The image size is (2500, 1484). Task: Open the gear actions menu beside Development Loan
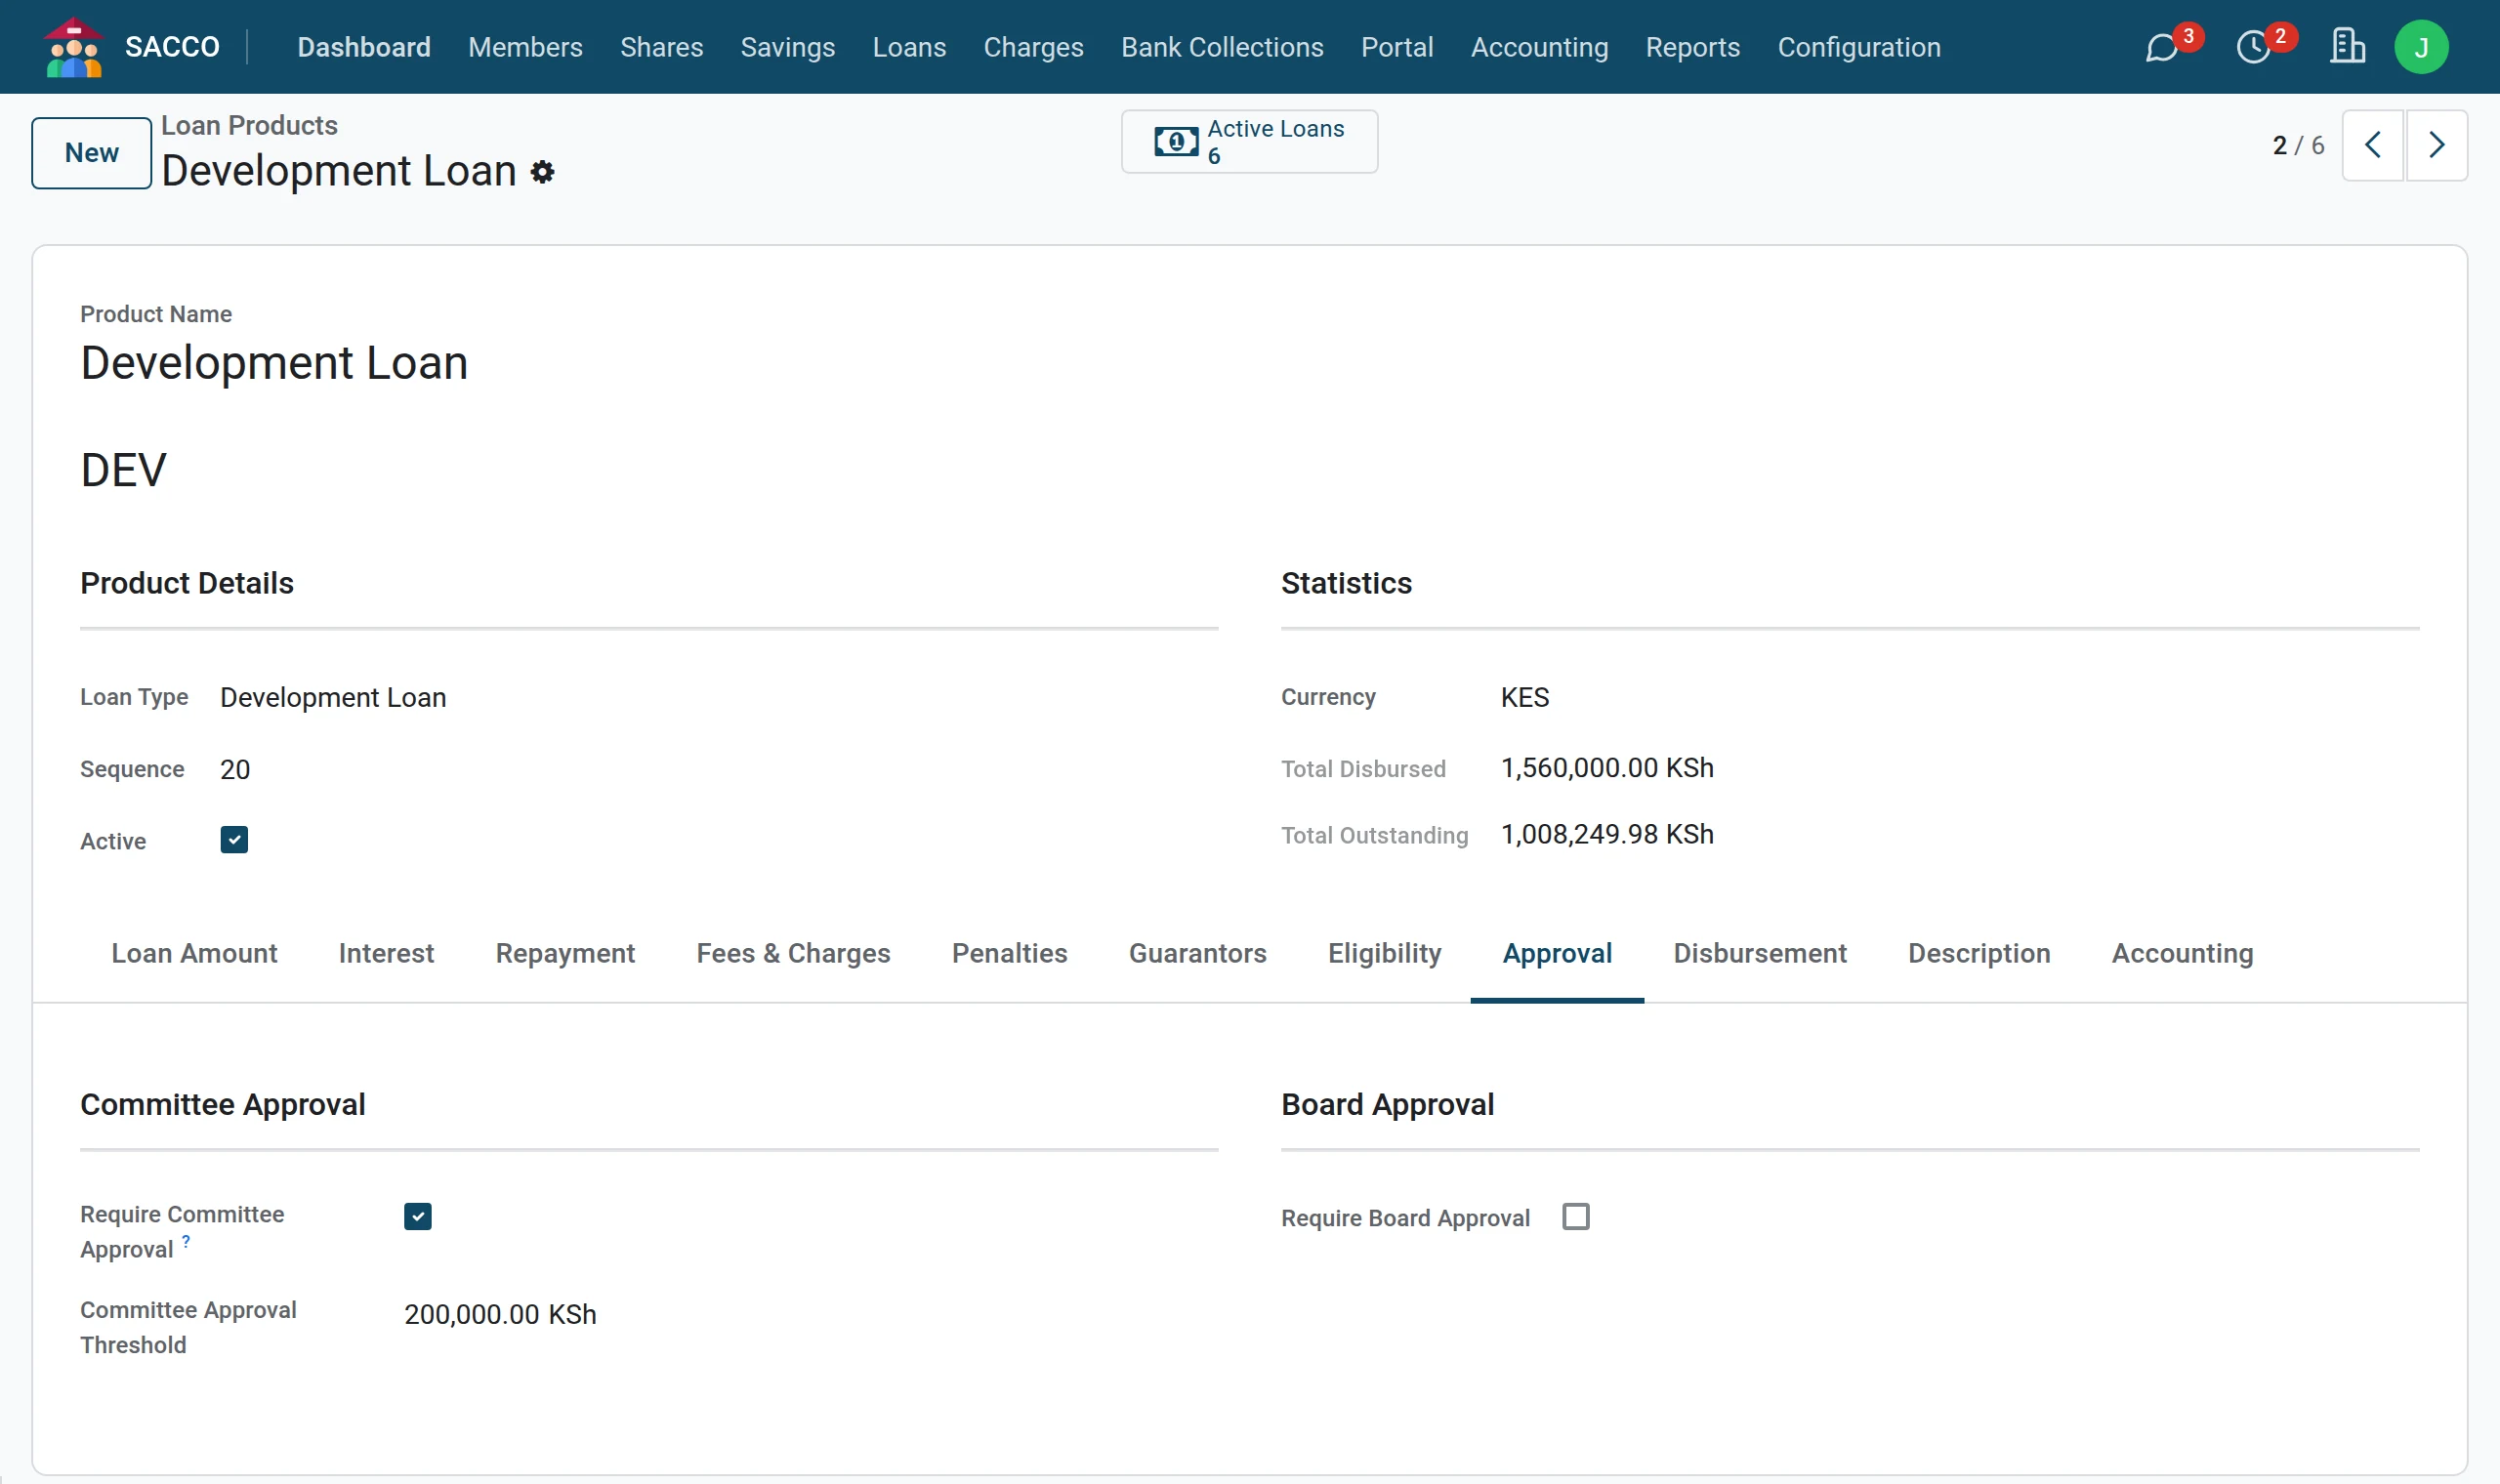[x=542, y=172]
